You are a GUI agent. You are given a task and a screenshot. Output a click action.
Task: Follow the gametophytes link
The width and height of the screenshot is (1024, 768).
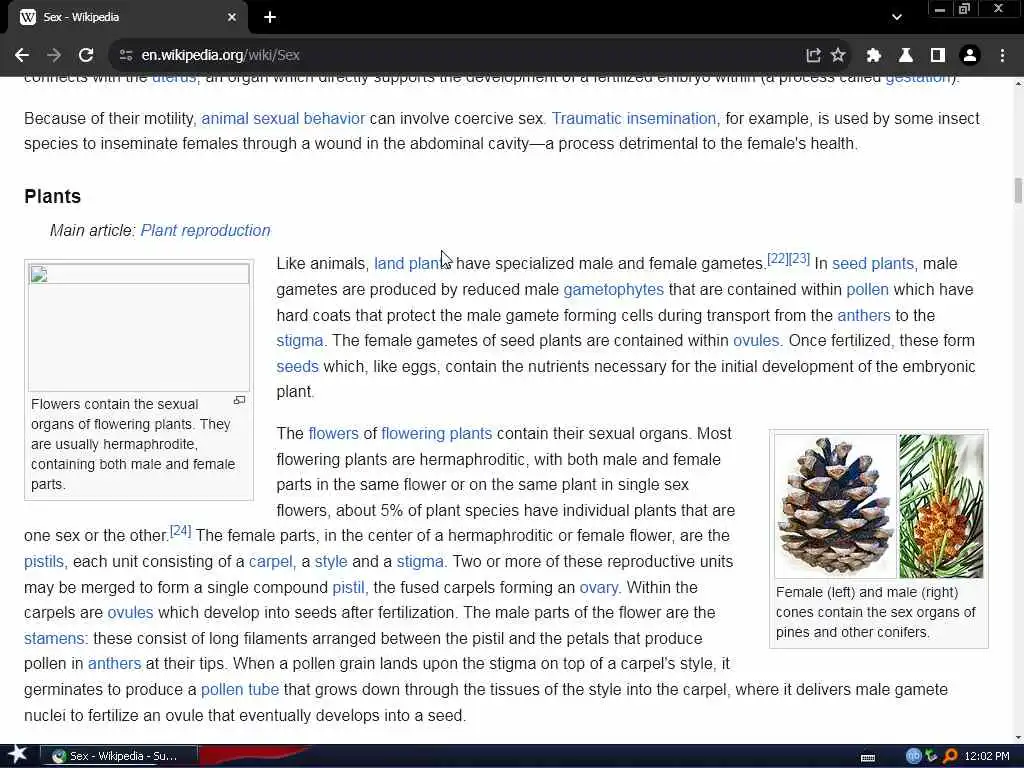[x=613, y=289]
